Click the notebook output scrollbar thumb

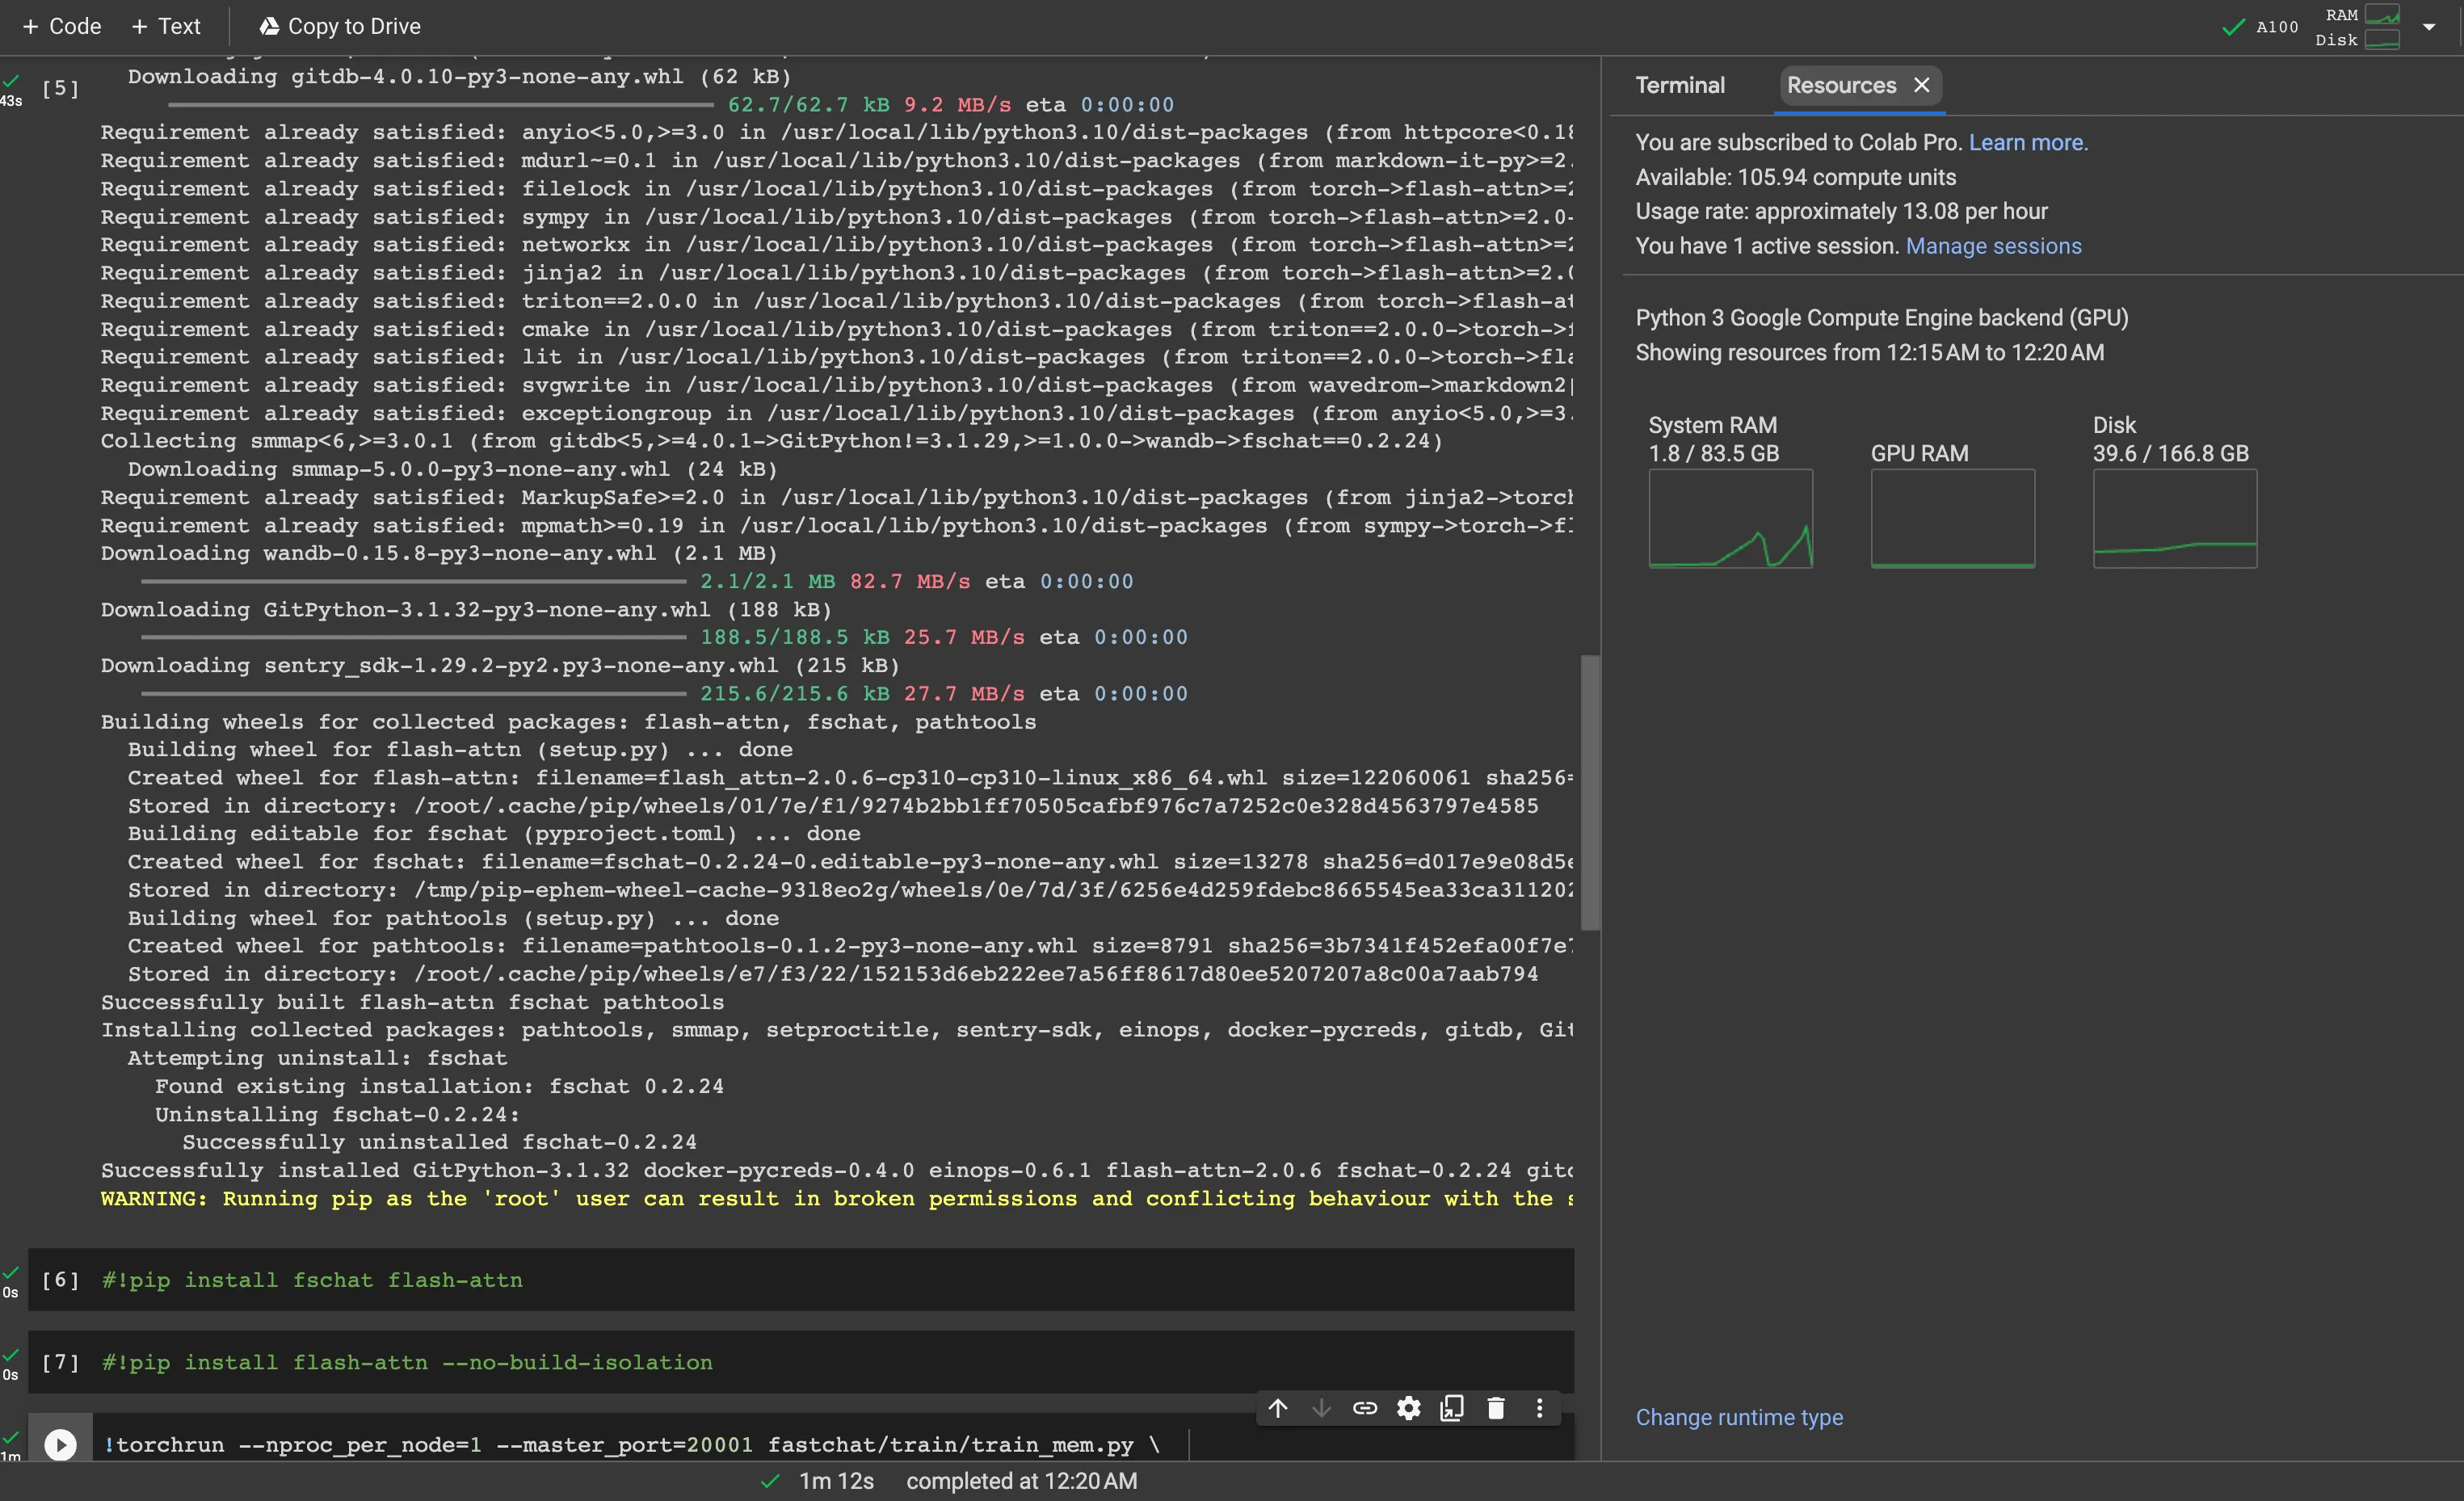click(1589, 792)
